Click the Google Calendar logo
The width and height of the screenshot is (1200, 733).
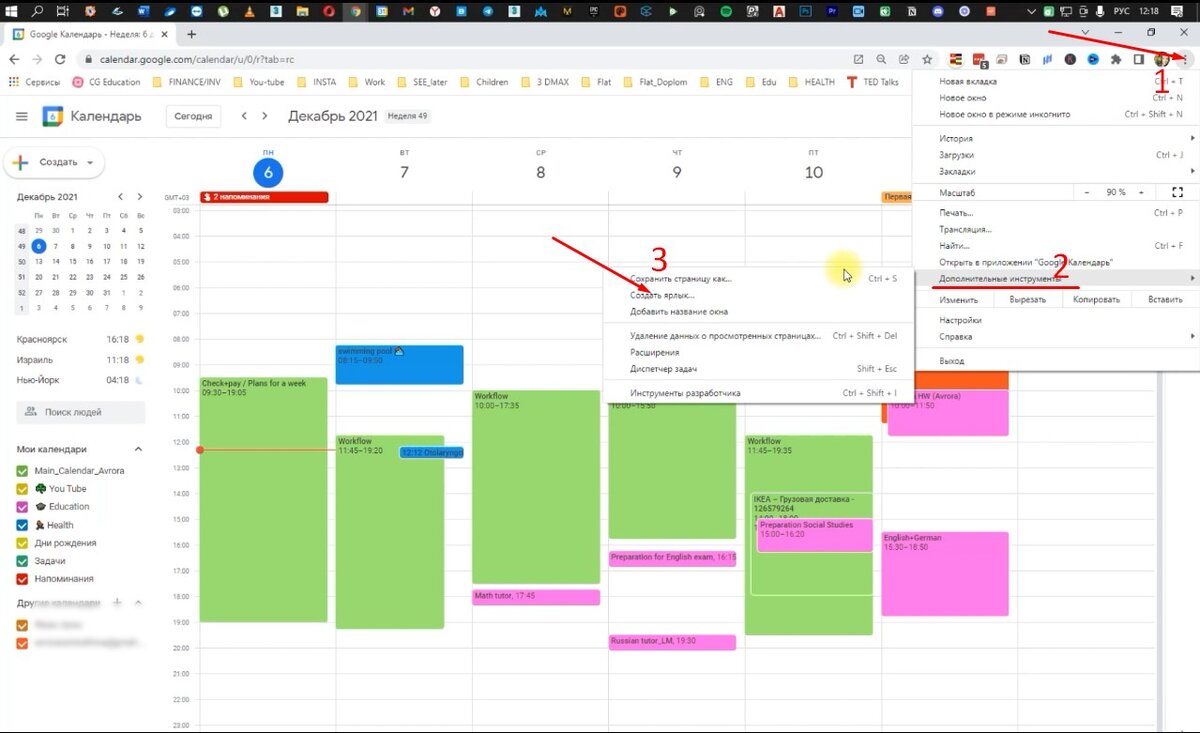(53, 116)
